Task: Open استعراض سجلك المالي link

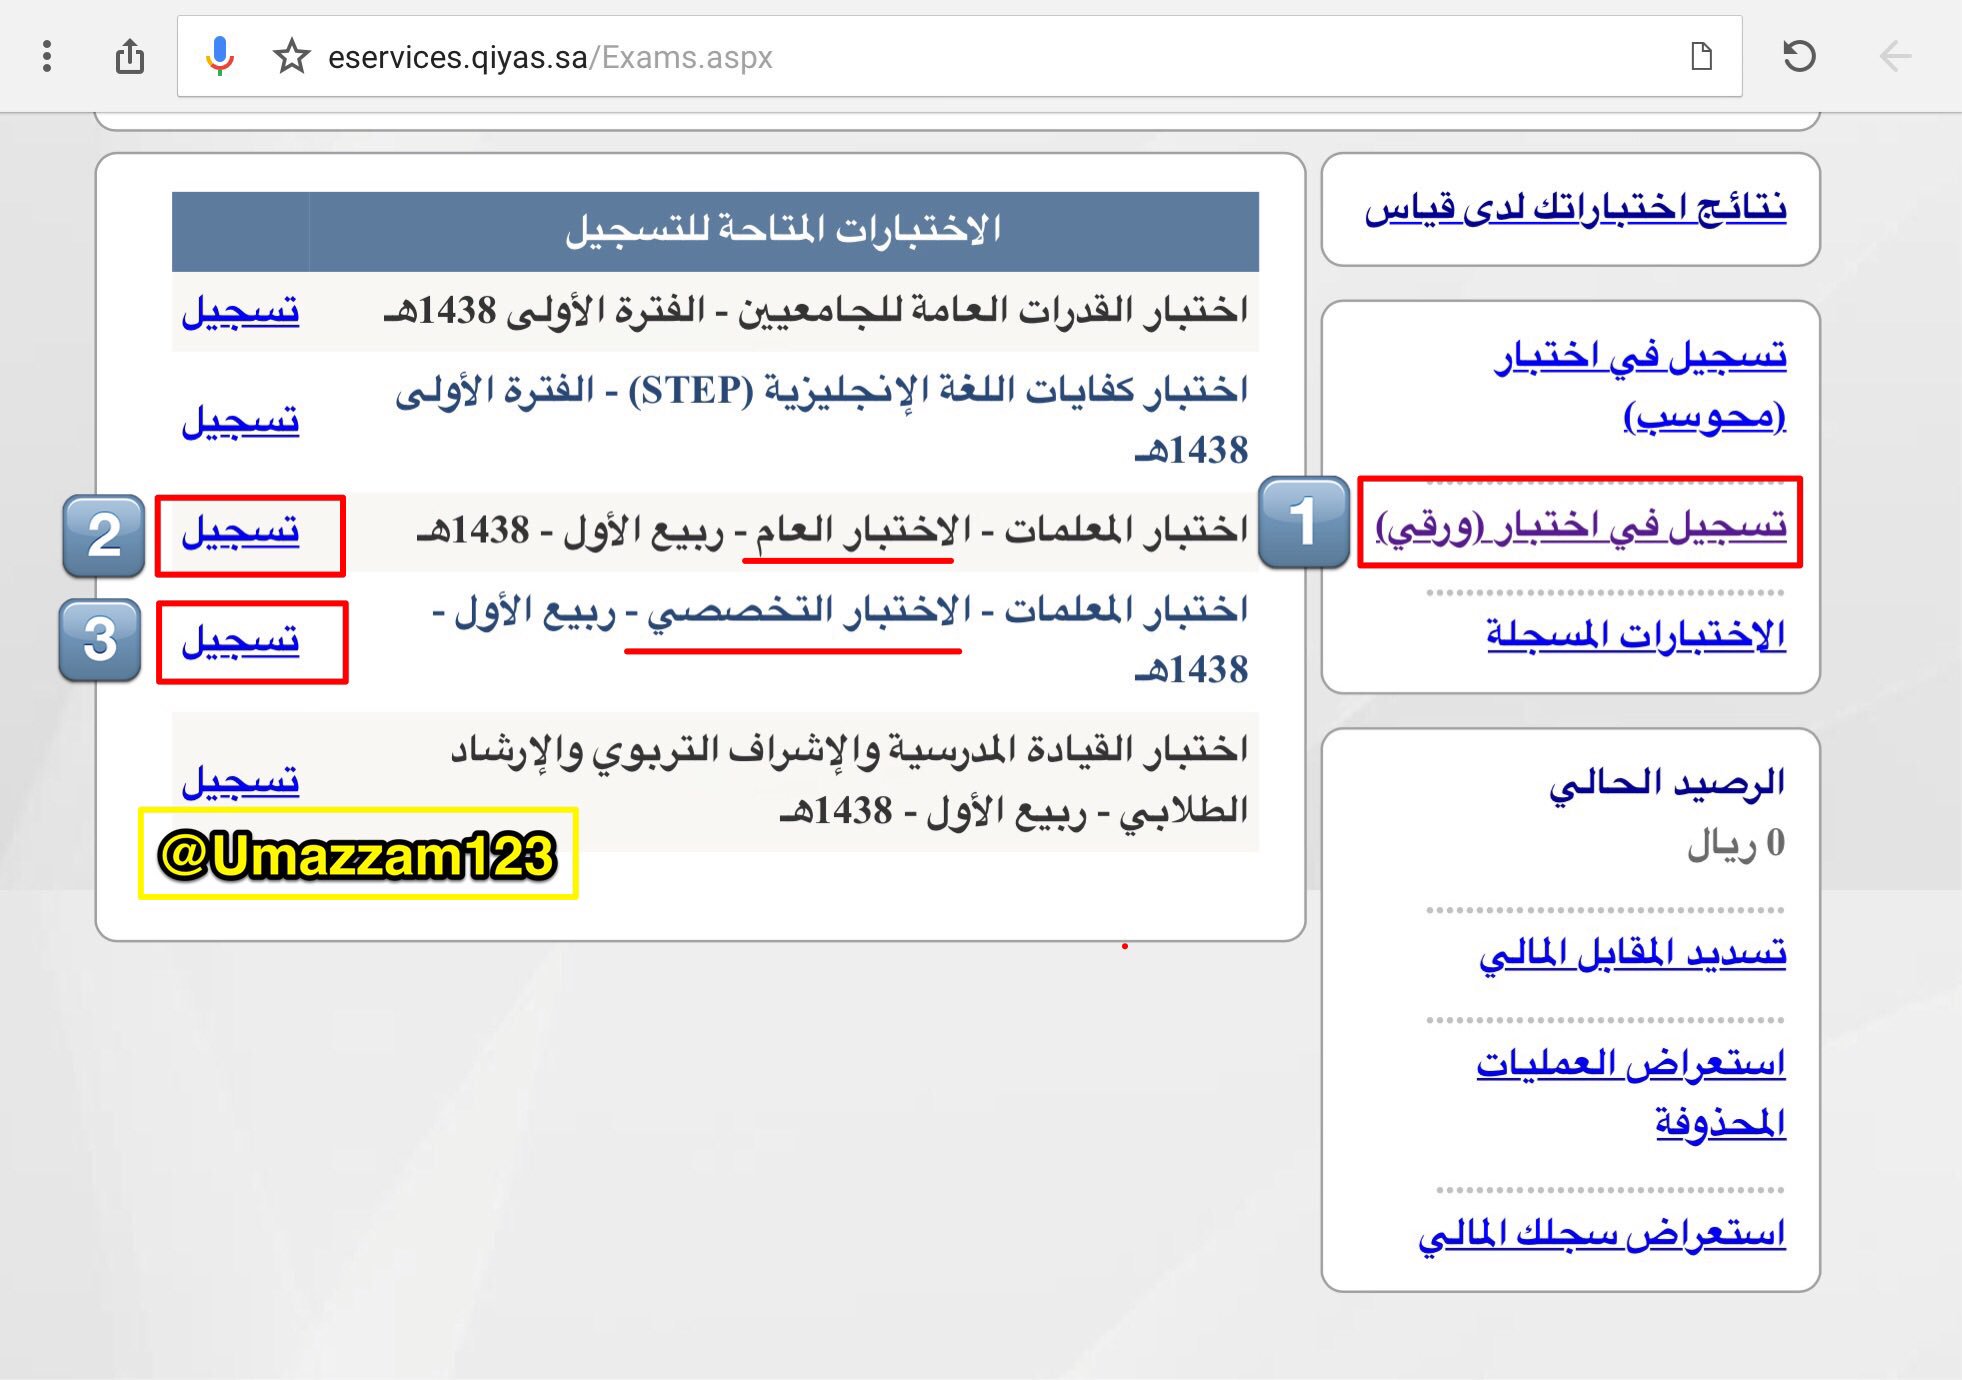Action: [x=1602, y=1233]
